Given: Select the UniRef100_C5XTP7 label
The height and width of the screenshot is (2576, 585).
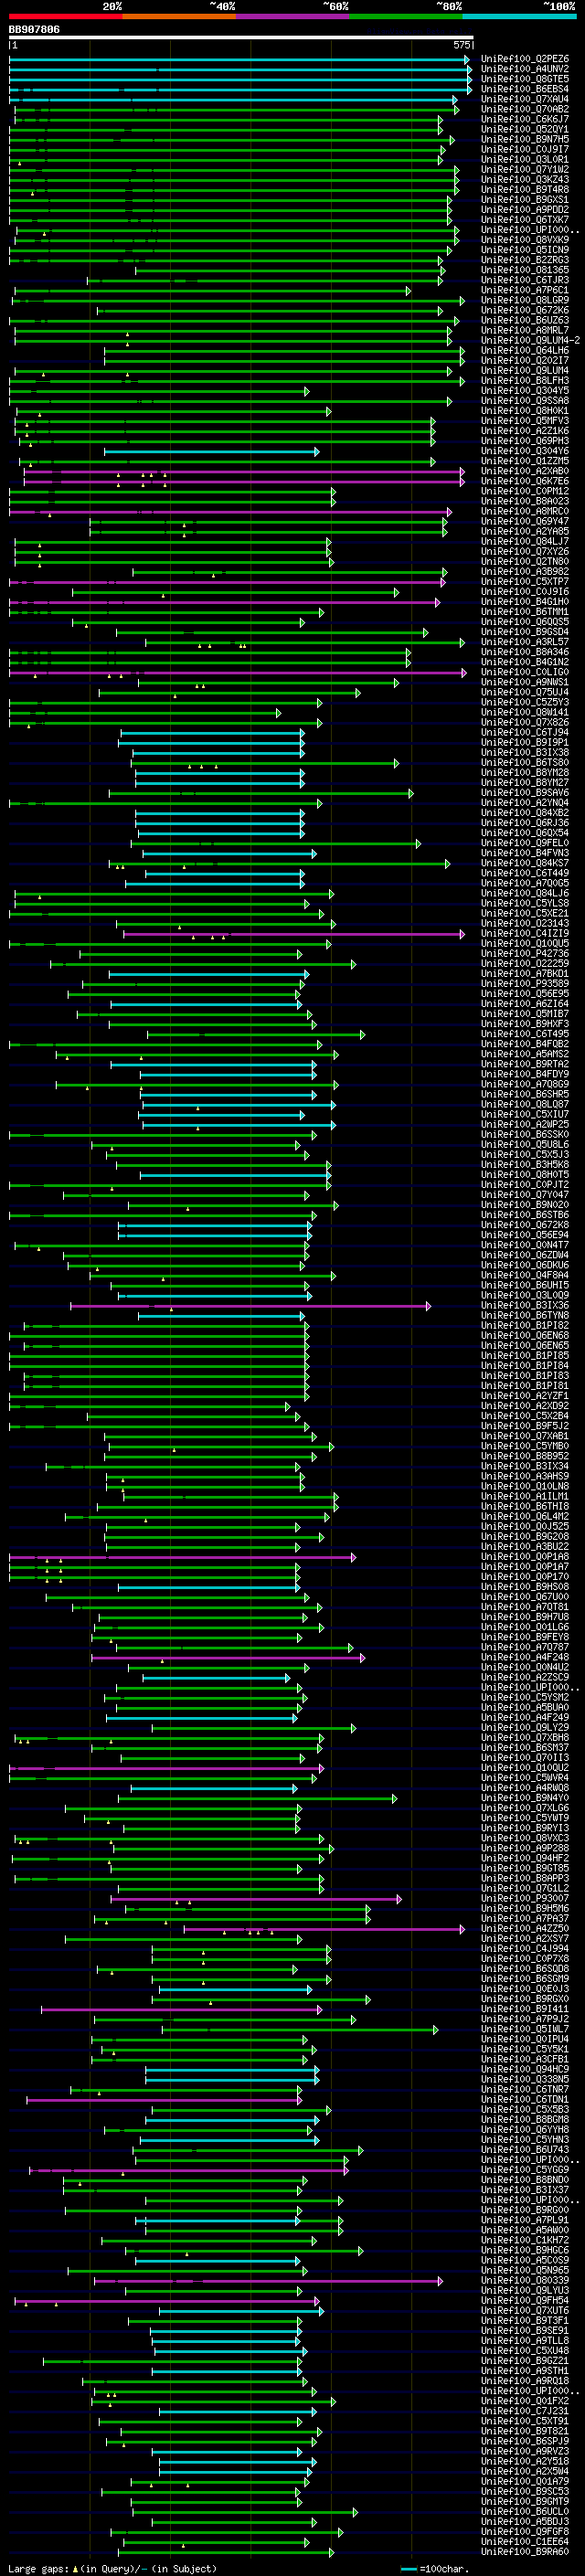Looking at the screenshot, I should pyautogui.click(x=525, y=582).
